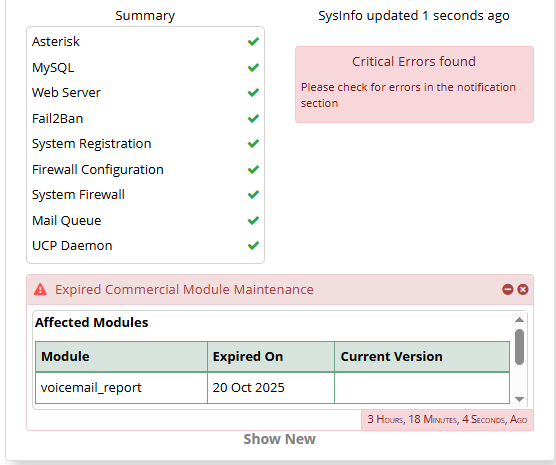Click the Asterisk service label
Image resolution: width=556 pixels, height=465 pixels.
[56, 41]
